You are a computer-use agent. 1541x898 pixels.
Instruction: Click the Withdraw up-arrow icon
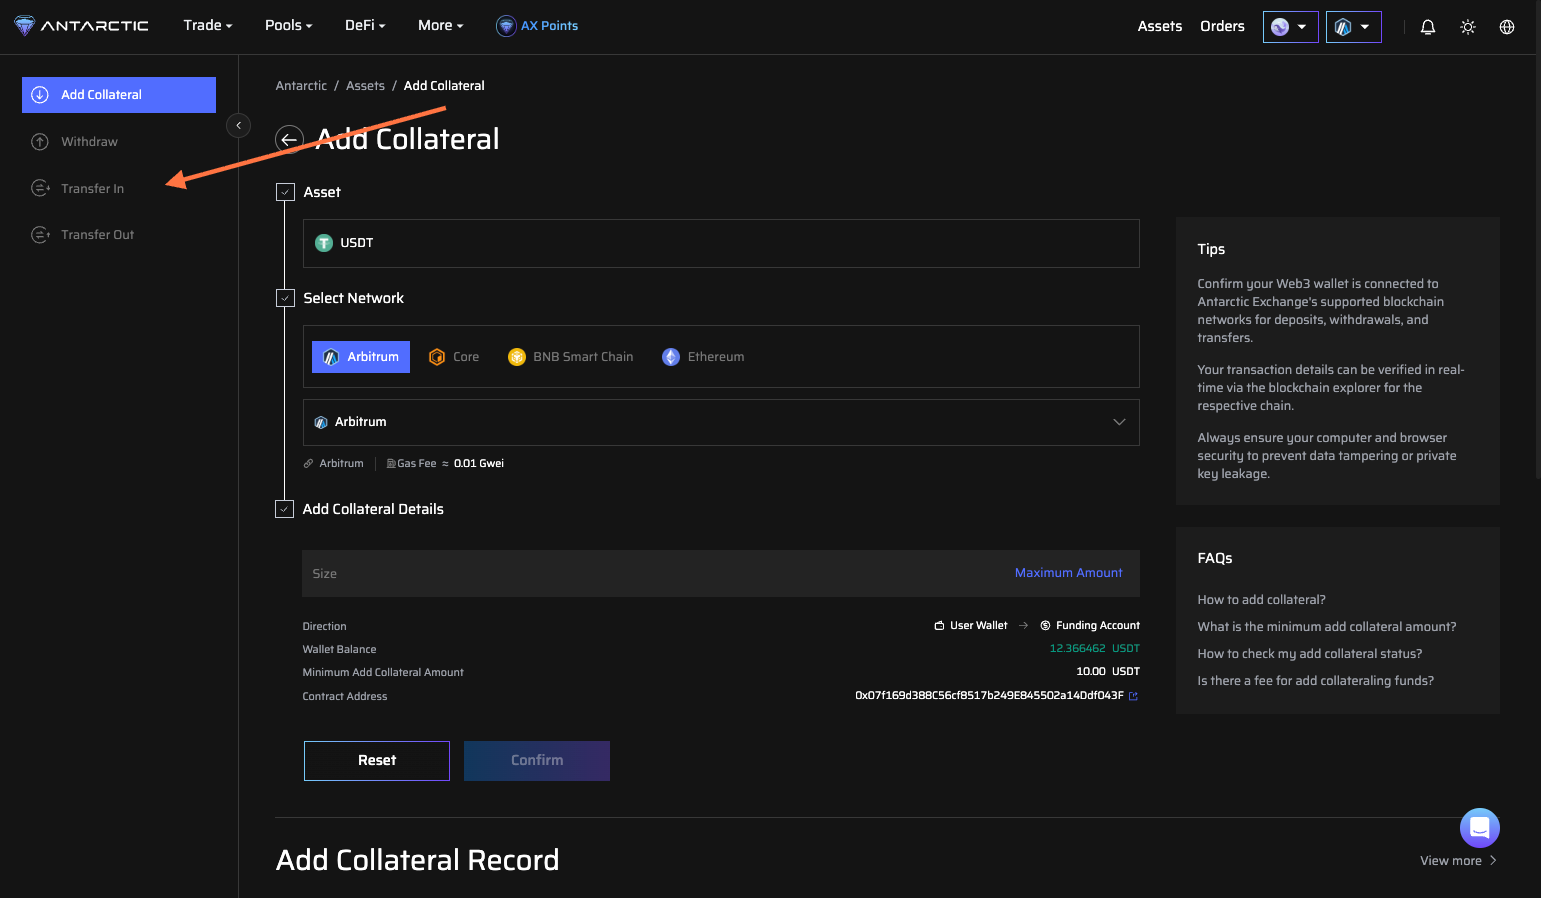click(x=40, y=142)
